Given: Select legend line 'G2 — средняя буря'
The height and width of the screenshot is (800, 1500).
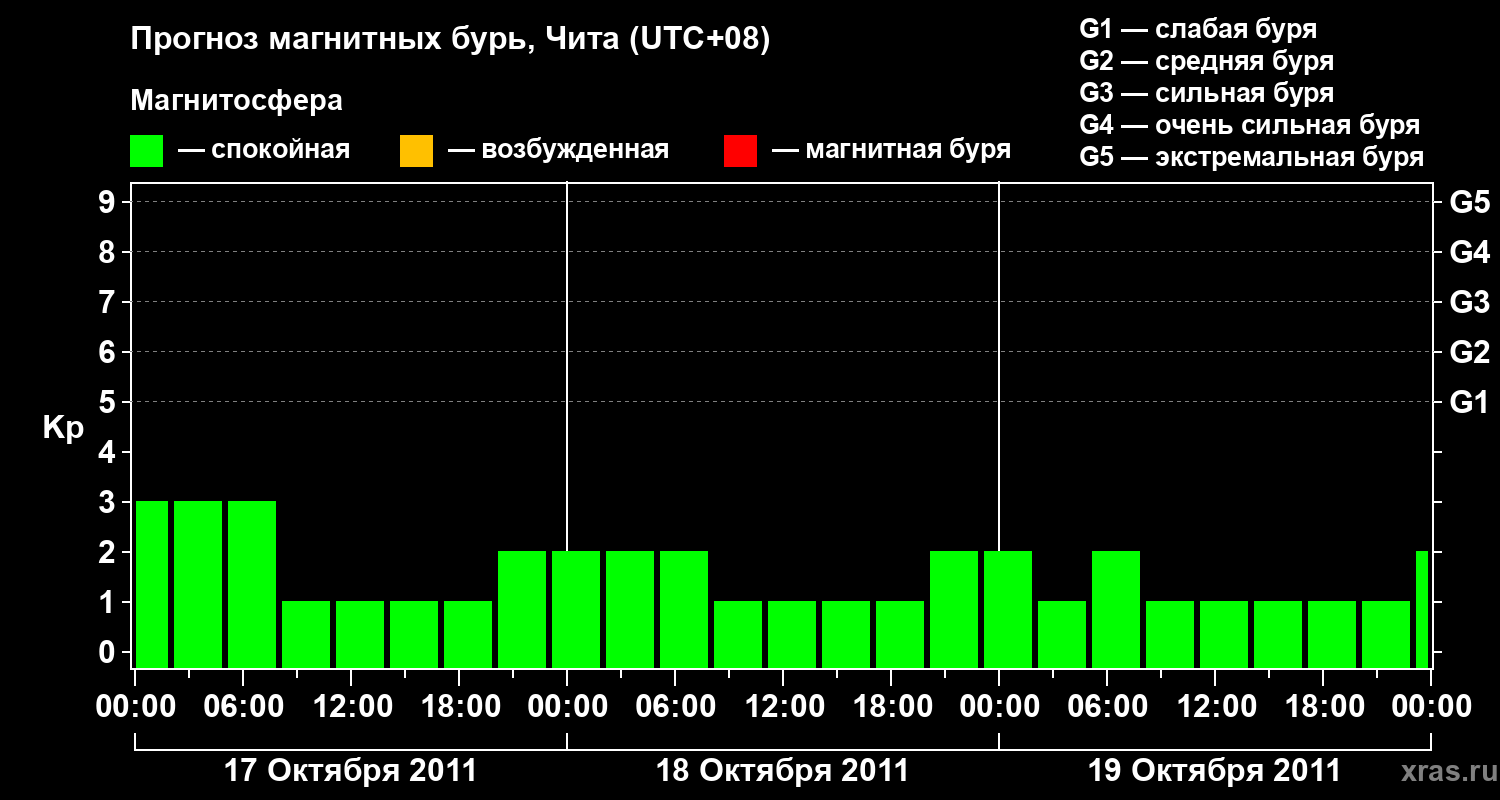Looking at the screenshot, I should 1206,61.
